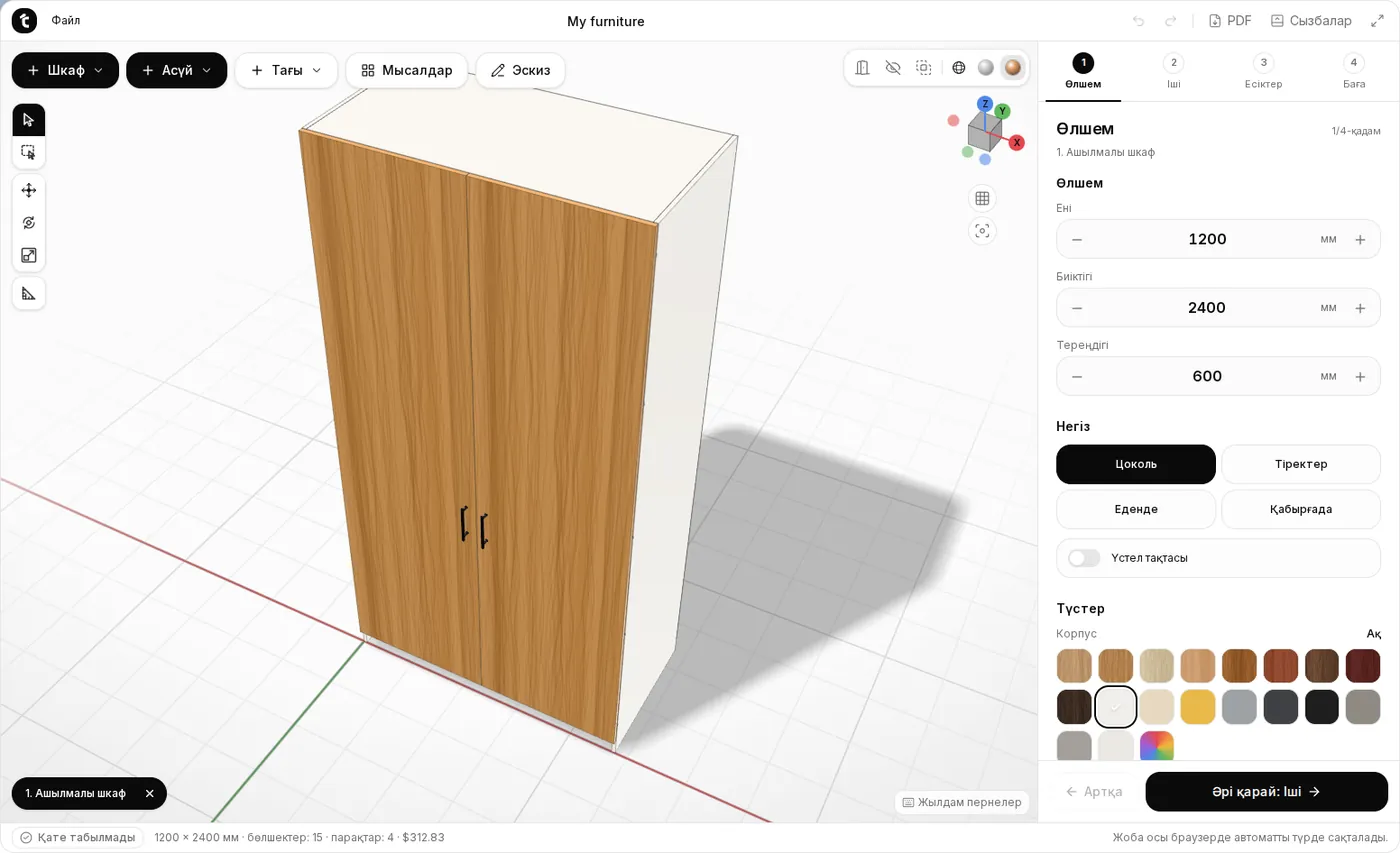Choose the selected white corpus swatch
Viewport: 1400px width, 853px height.
(x=1116, y=707)
